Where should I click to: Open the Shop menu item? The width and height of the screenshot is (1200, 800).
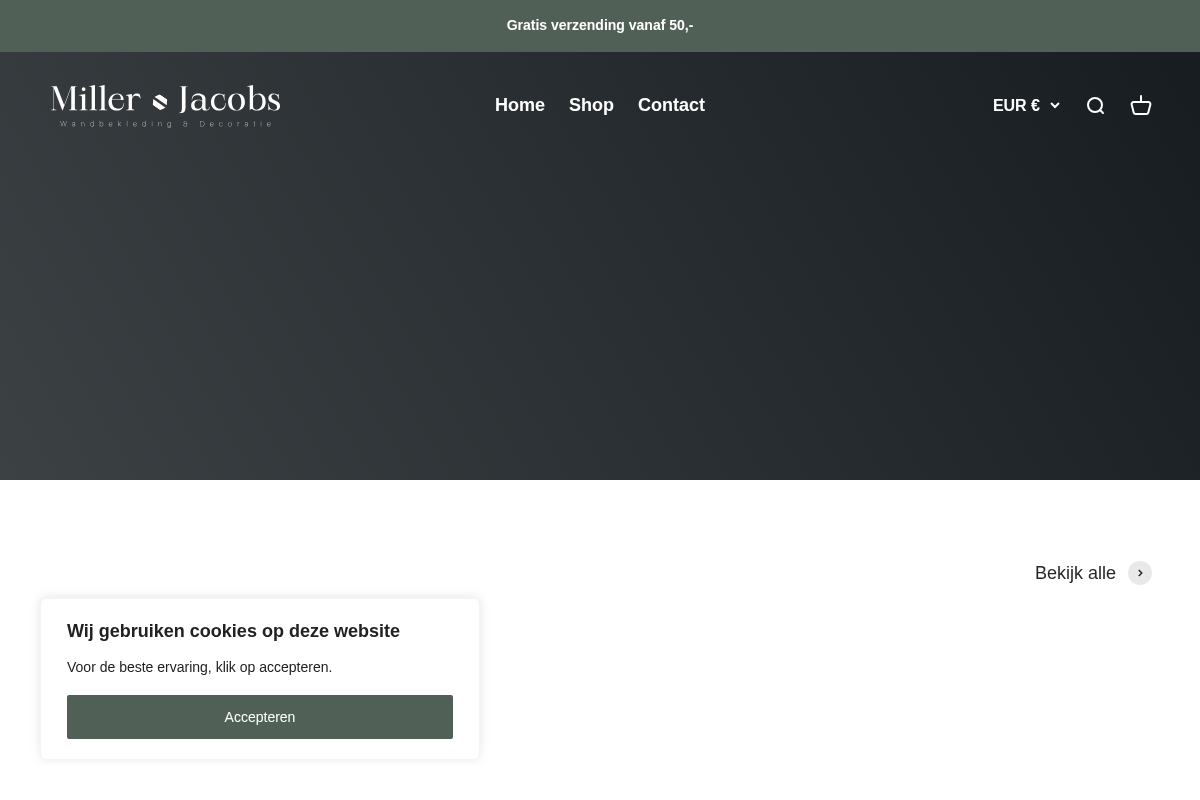click(x=591, y=105)
